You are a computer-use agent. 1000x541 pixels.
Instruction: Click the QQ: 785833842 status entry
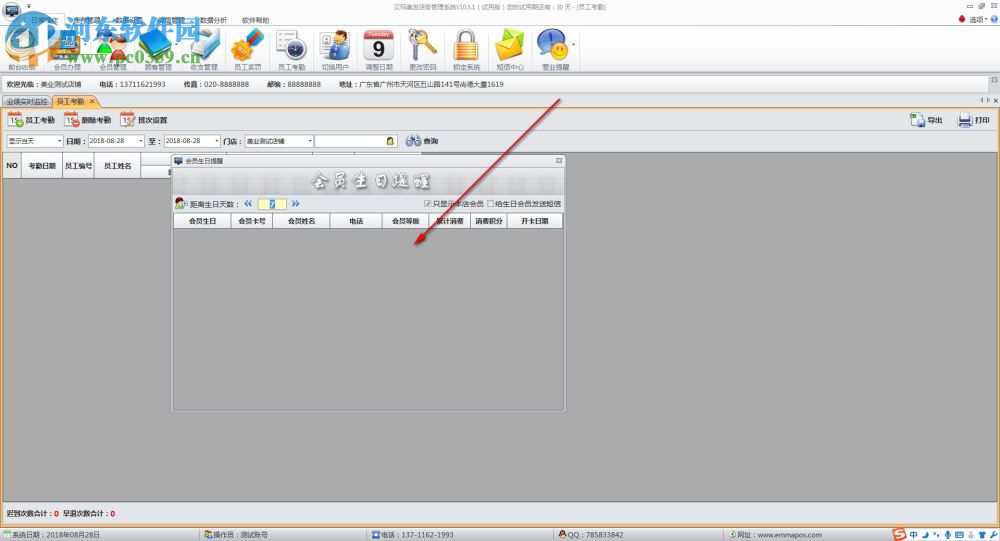tap(591, 535)
